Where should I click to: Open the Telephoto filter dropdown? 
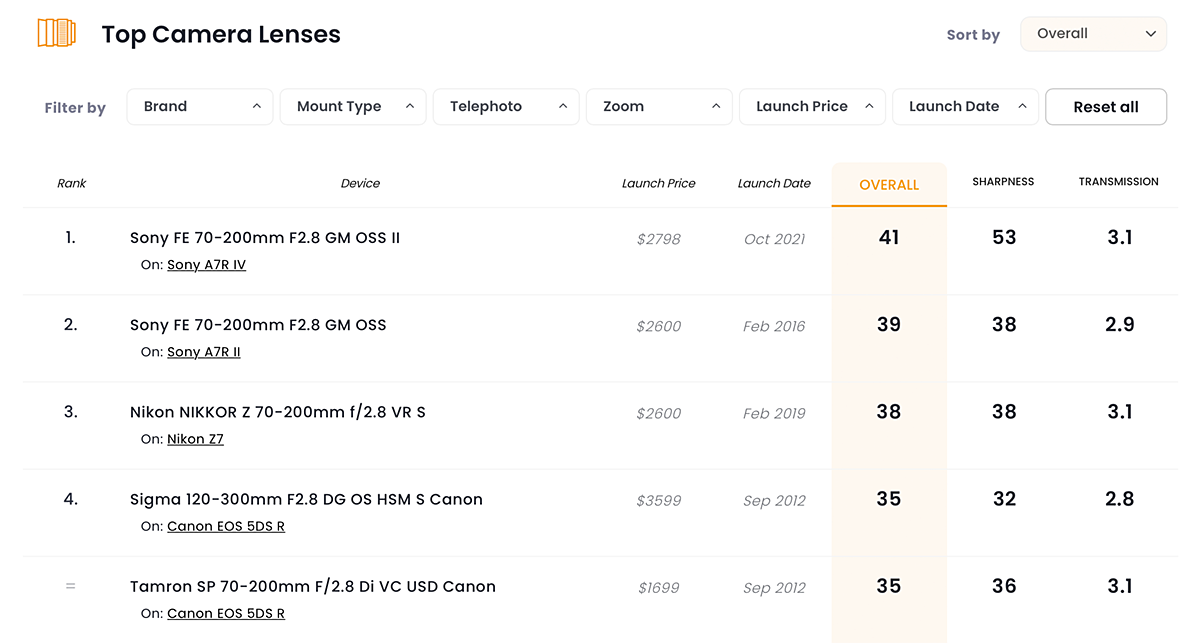pyautogui.click(x=506, y=107)
